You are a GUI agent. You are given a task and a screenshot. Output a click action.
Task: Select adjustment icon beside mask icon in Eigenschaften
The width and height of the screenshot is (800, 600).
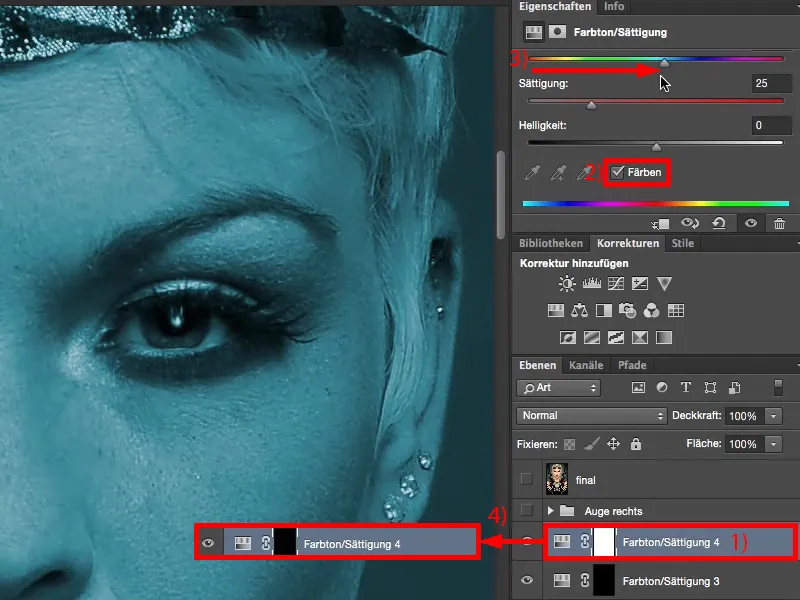[534, 32]
